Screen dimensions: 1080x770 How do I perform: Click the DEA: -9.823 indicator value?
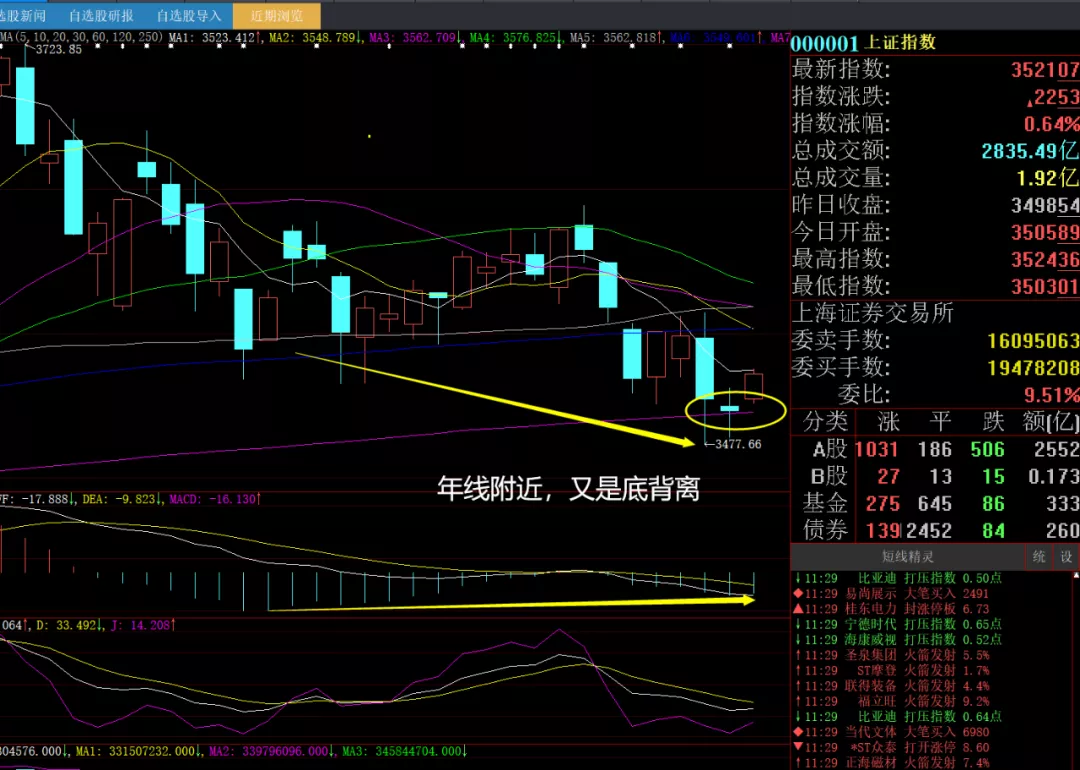click(x=122, y=499)
